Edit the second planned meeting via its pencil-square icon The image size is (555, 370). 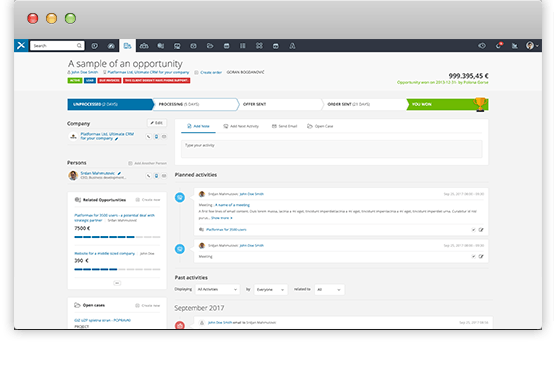(x=481, y=256)
